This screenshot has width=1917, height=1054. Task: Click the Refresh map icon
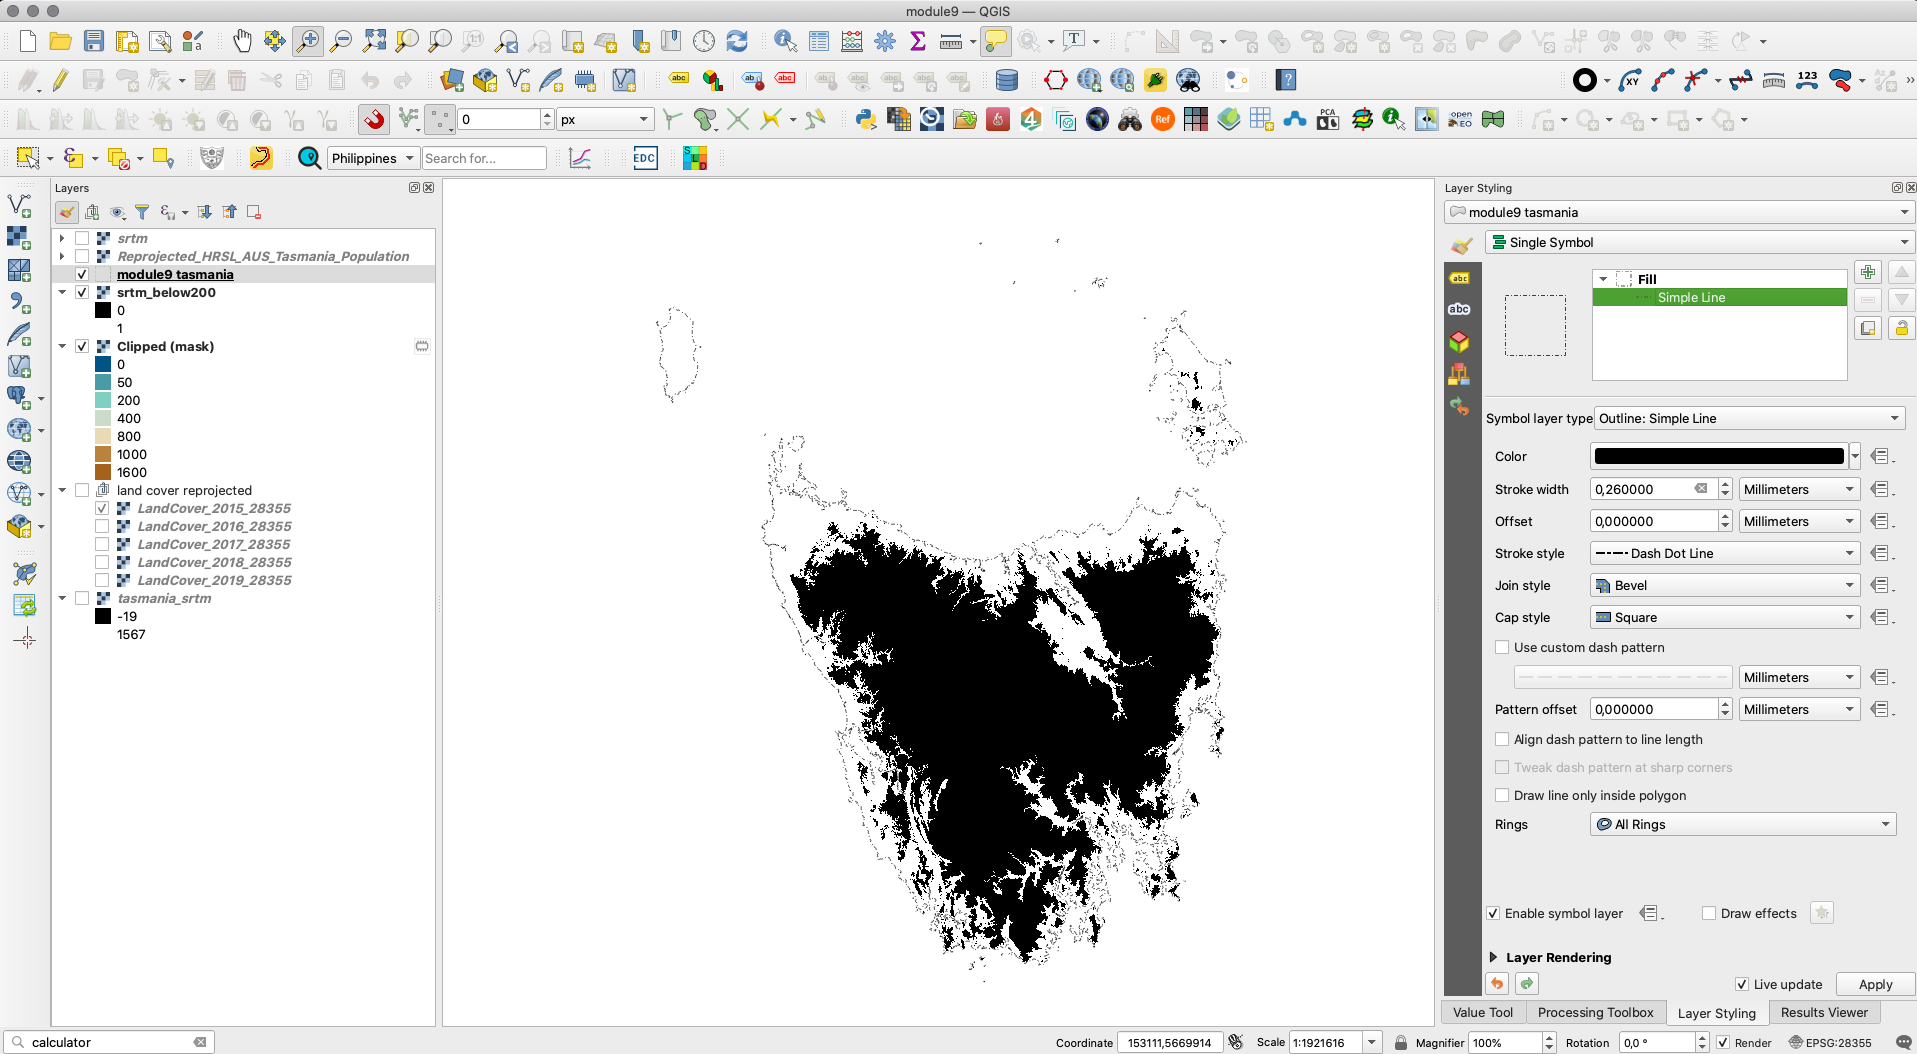737,41
